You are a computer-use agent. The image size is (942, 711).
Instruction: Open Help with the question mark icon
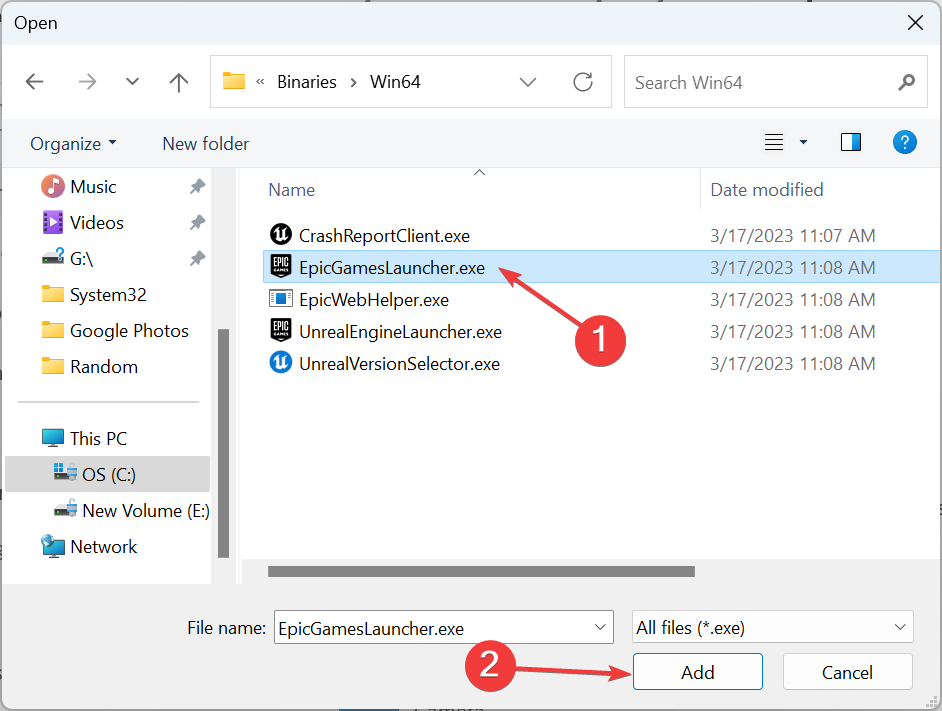pyautogui.click(x=905, y=142)
